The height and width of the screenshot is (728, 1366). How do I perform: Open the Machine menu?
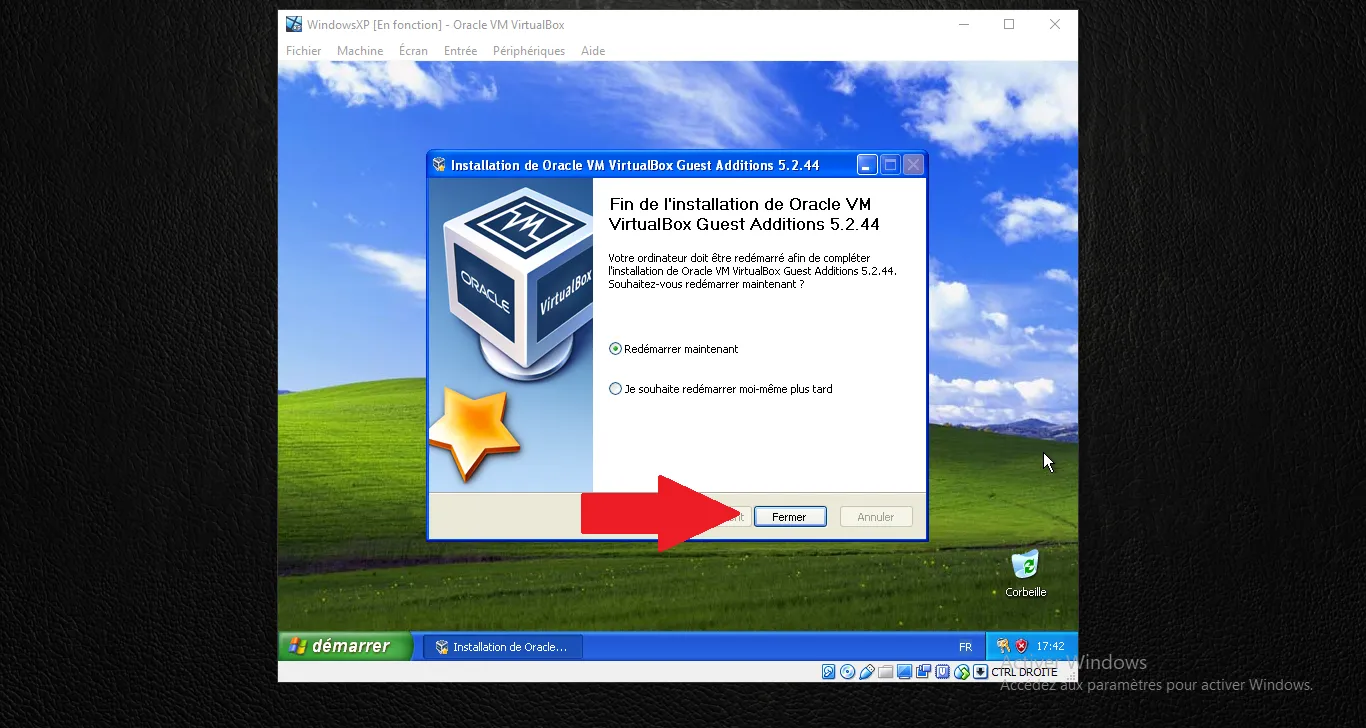click(360, 51)
